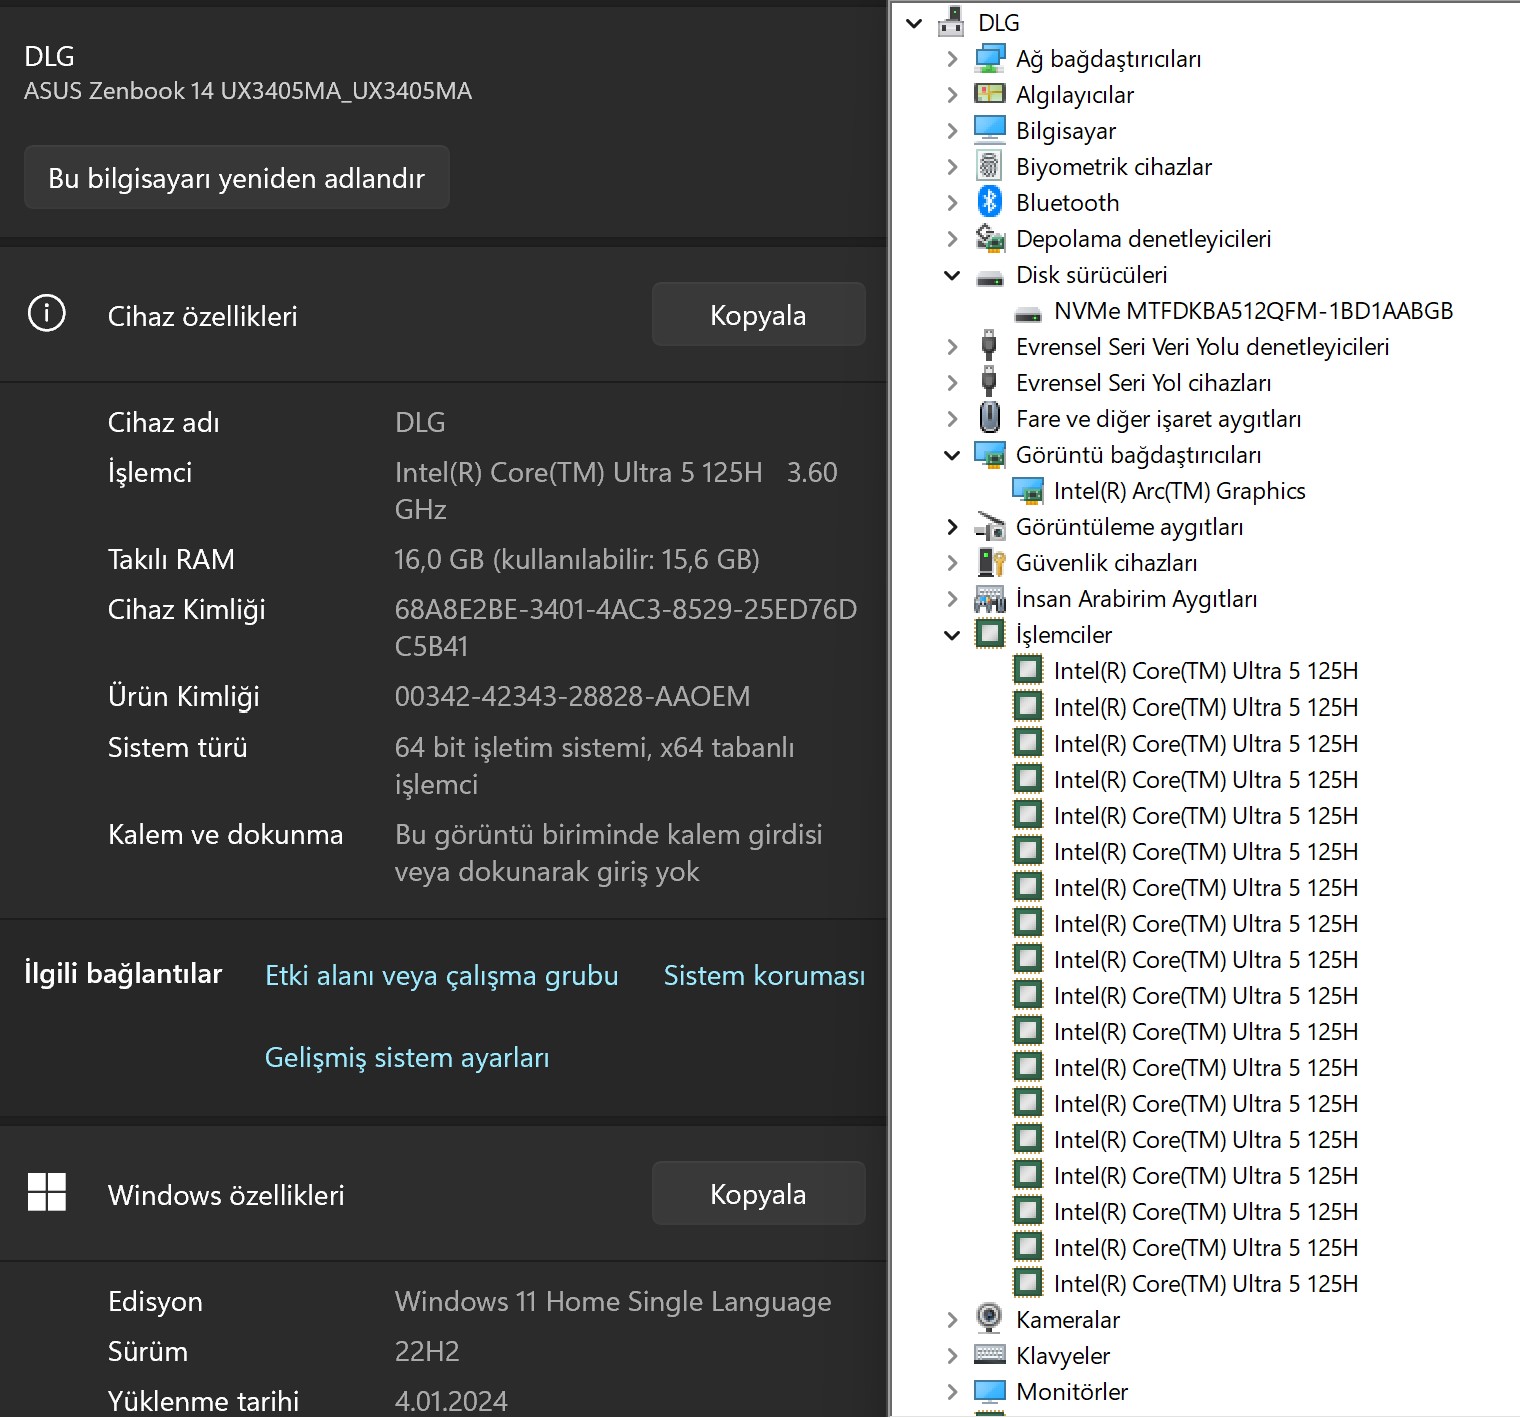Expand the Ağ bağdaştırıcıları category
The image size is (1520, 1418).
(952, 59)
